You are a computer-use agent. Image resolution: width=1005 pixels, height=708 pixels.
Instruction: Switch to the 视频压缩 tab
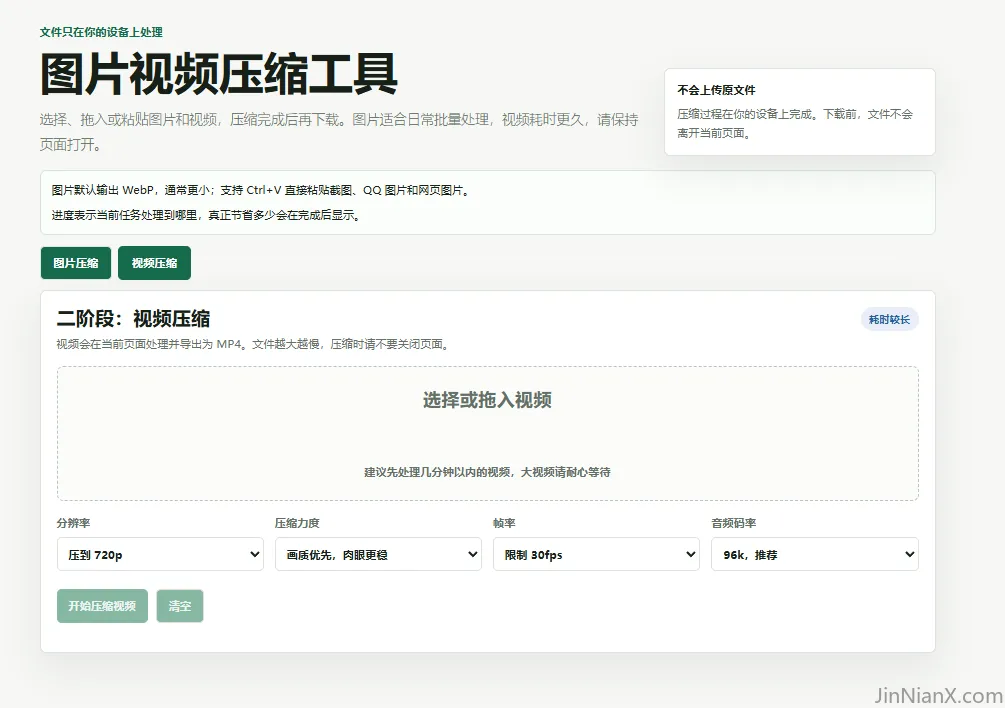(154, 263)
